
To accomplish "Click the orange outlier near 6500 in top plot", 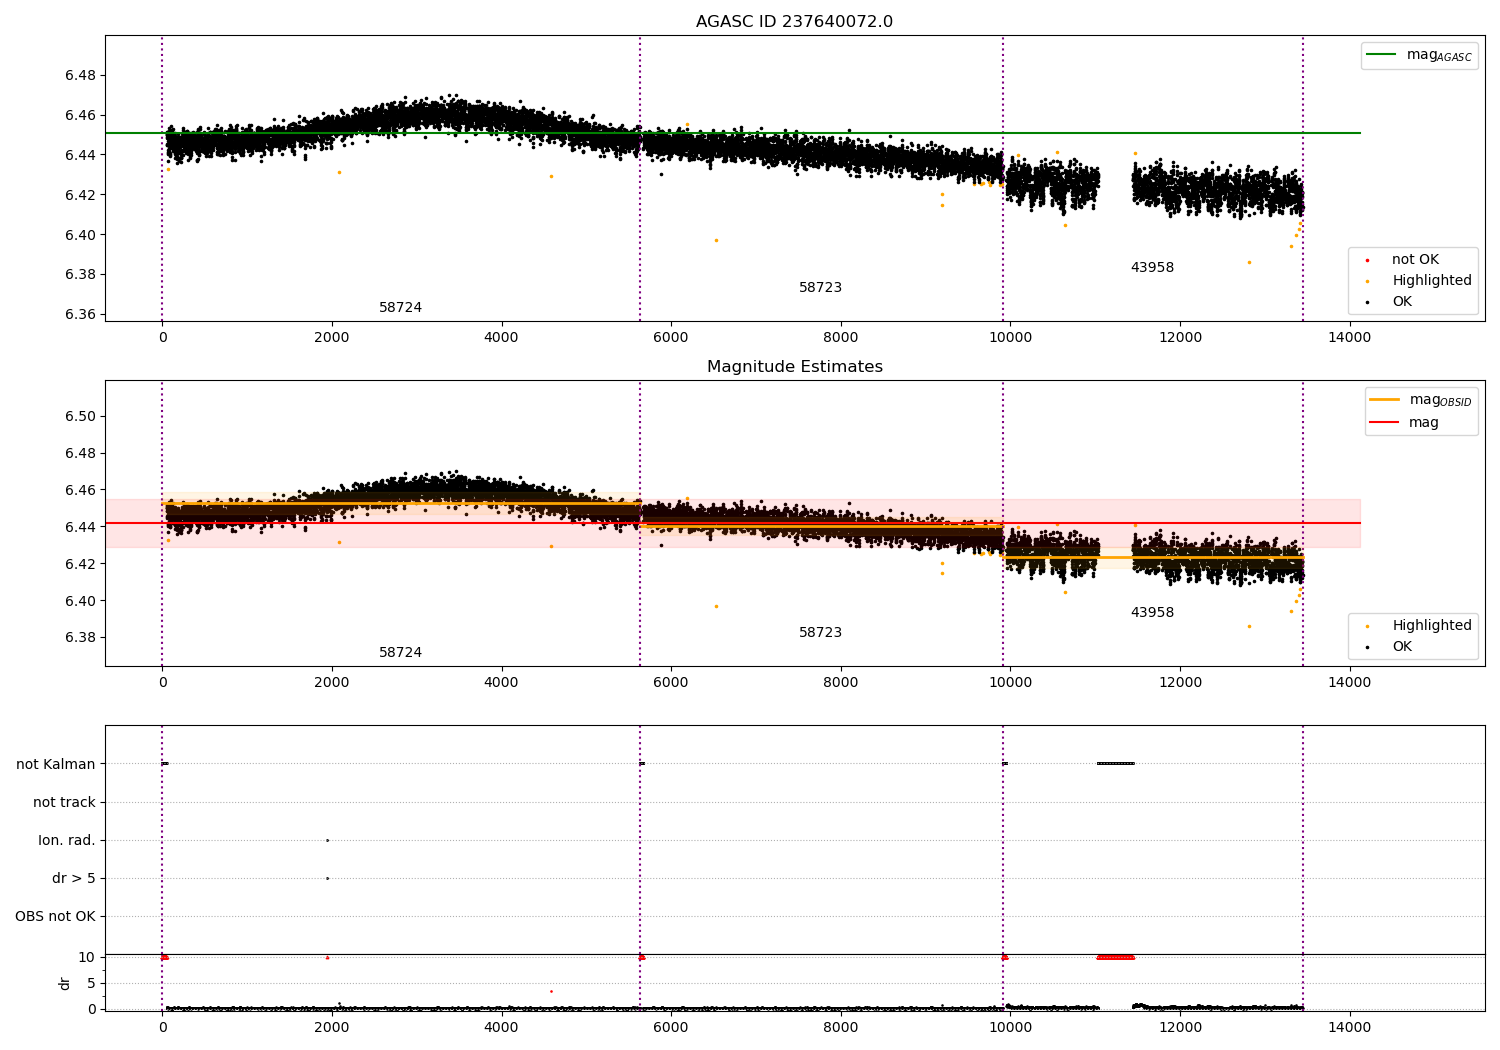I will 716,240.
